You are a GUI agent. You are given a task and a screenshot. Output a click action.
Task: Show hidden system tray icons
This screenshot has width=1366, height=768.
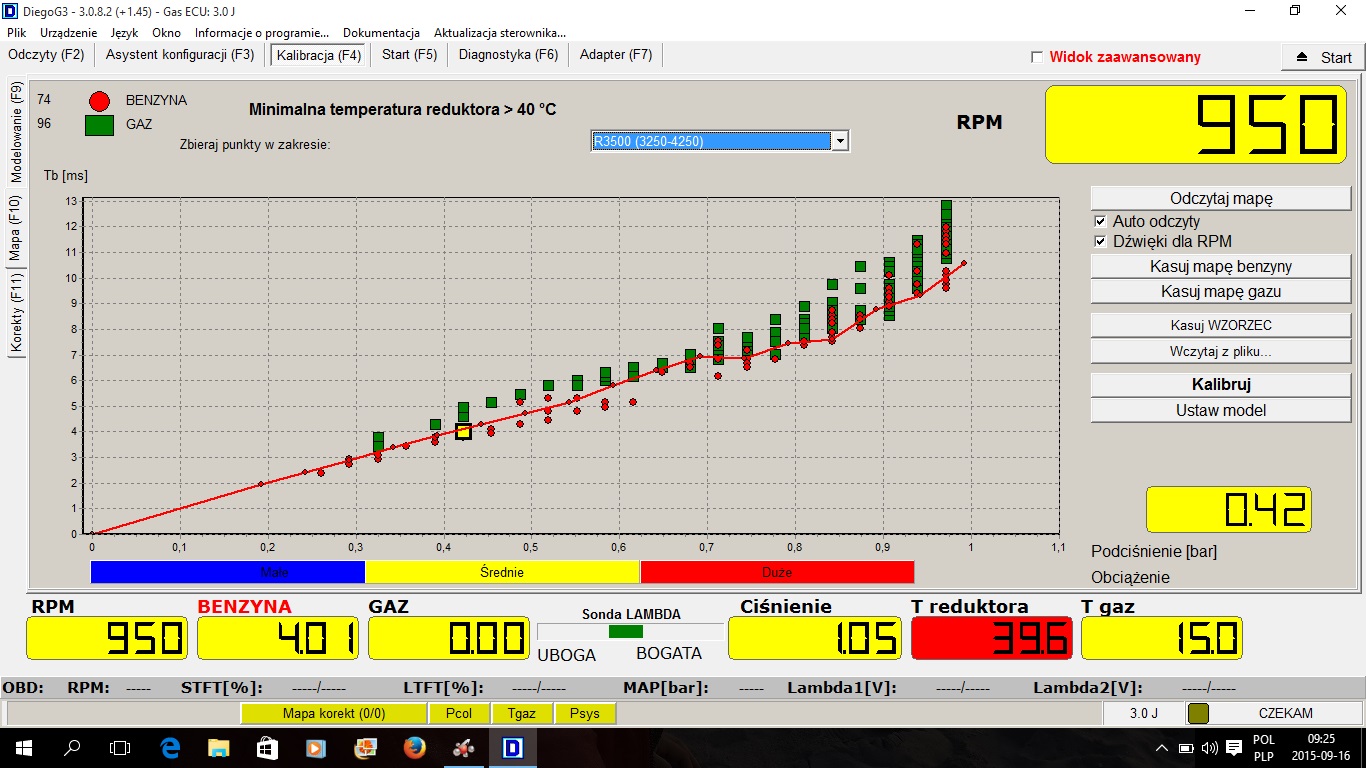point(1161,748)
